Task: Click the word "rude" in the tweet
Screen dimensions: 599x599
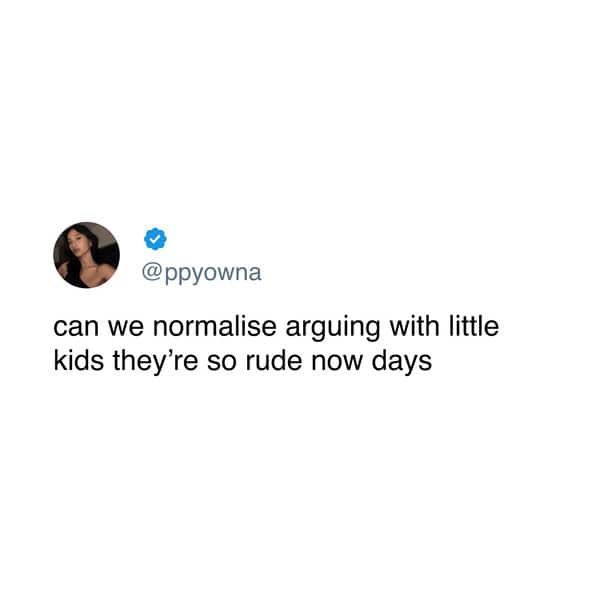Action: pos(274,361)
